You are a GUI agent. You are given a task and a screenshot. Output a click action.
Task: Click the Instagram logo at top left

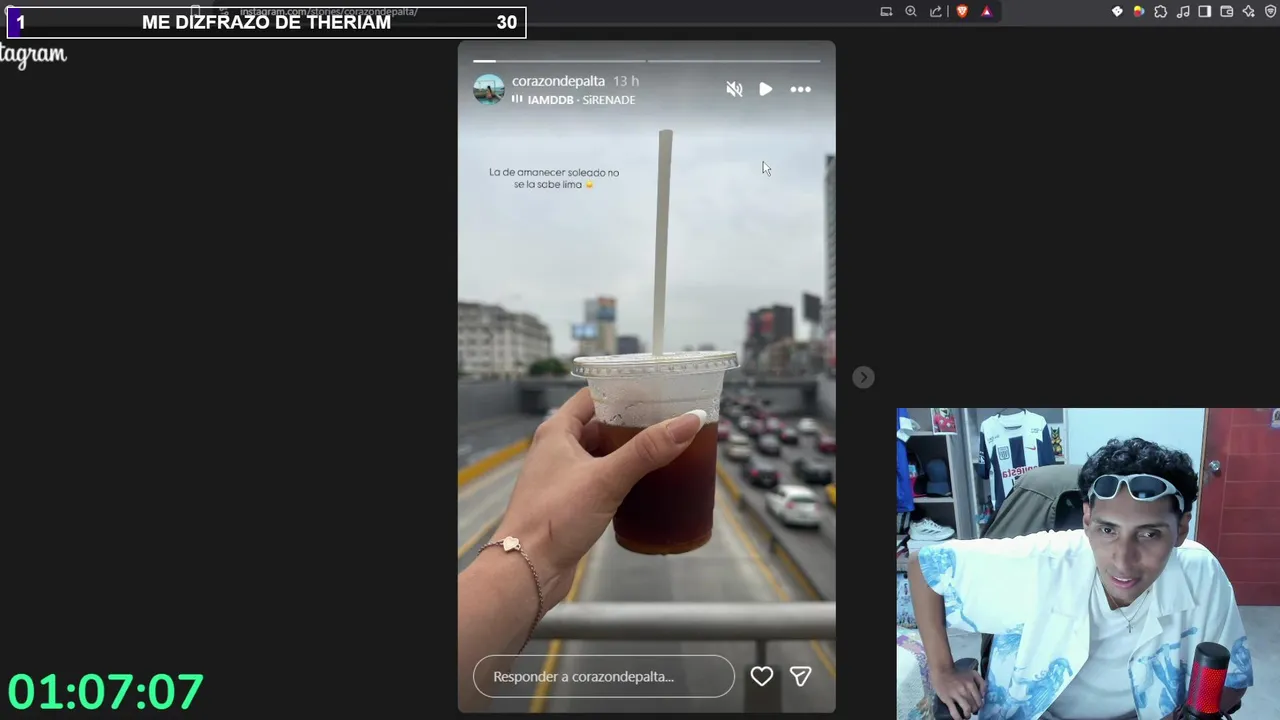point(33,55)
